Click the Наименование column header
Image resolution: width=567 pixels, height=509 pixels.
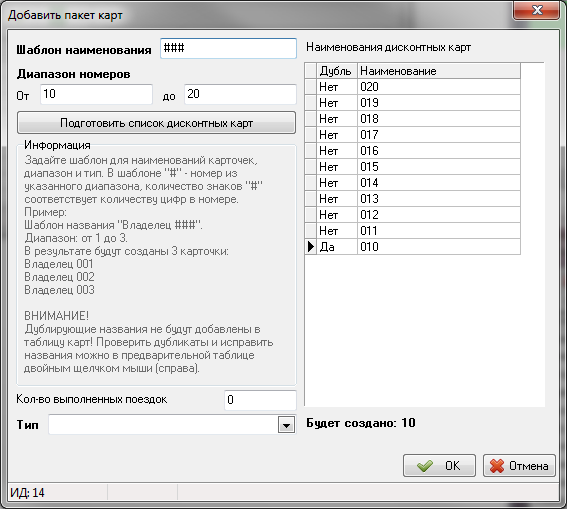tap(439, 71)
